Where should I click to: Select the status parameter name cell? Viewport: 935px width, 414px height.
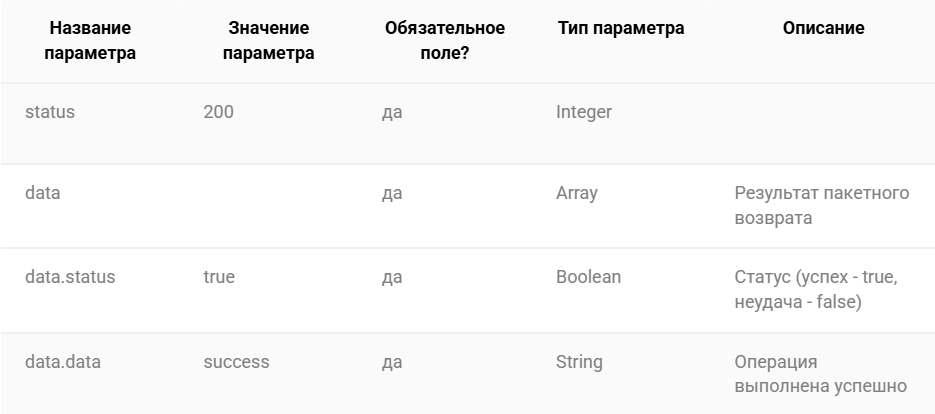coord(49,112)
